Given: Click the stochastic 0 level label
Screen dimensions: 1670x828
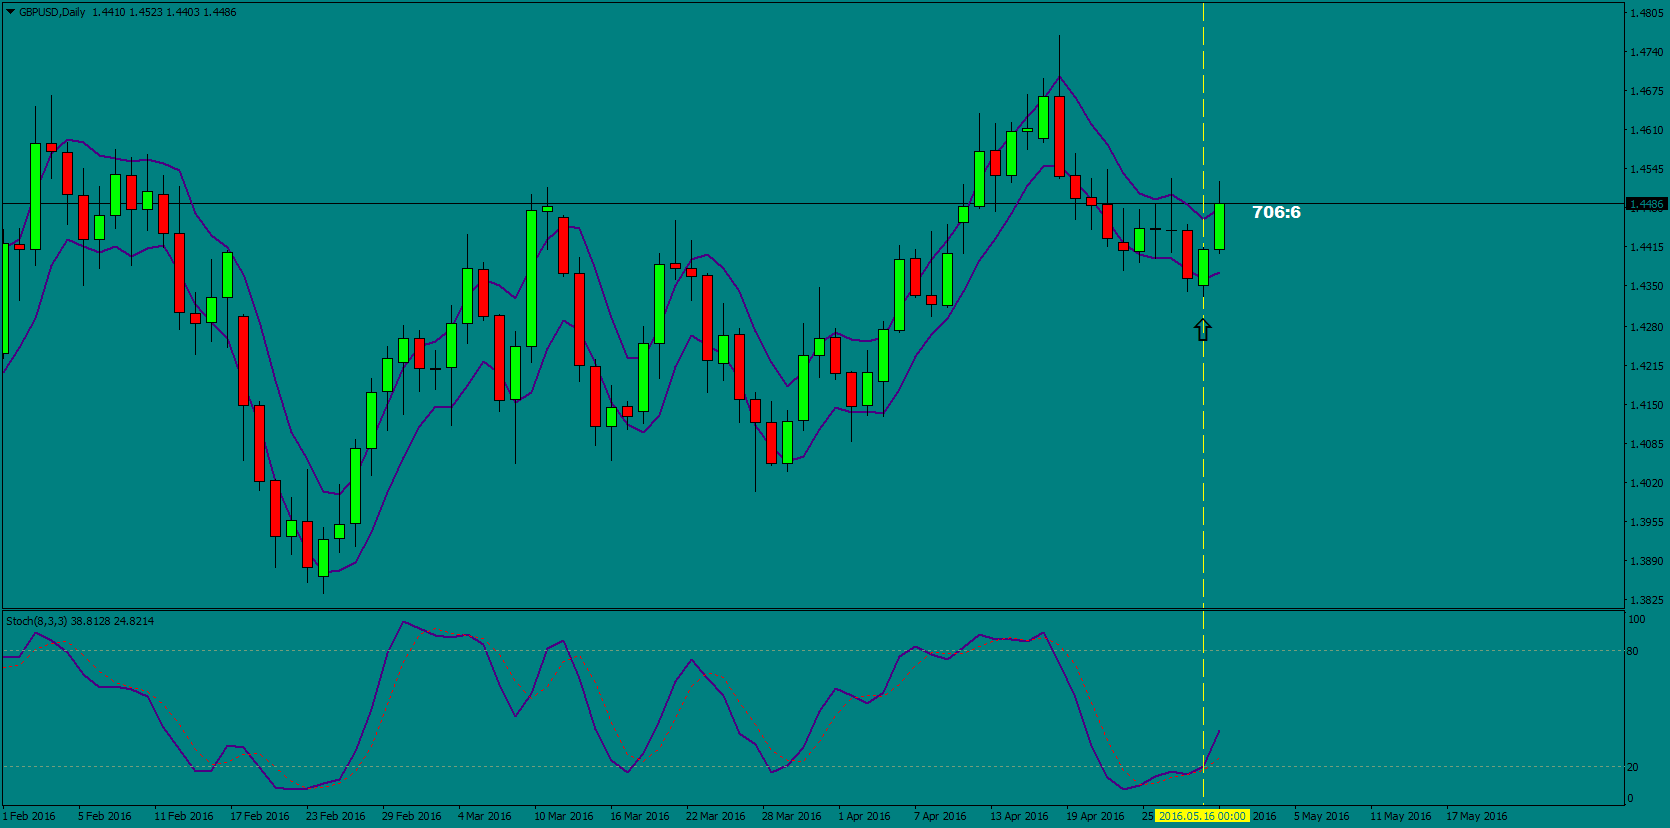Looking at the screenshot, I should [x=1630, y=798].
